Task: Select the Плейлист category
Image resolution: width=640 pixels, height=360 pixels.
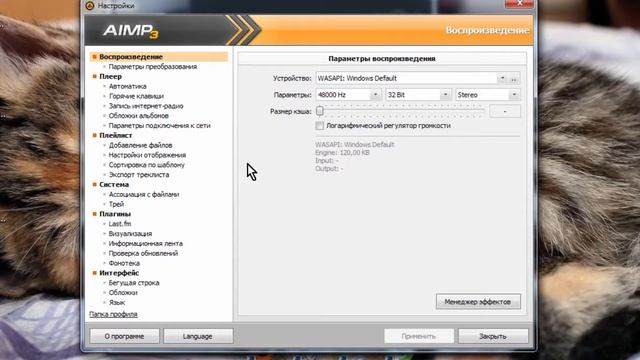Action: point(116,135)
